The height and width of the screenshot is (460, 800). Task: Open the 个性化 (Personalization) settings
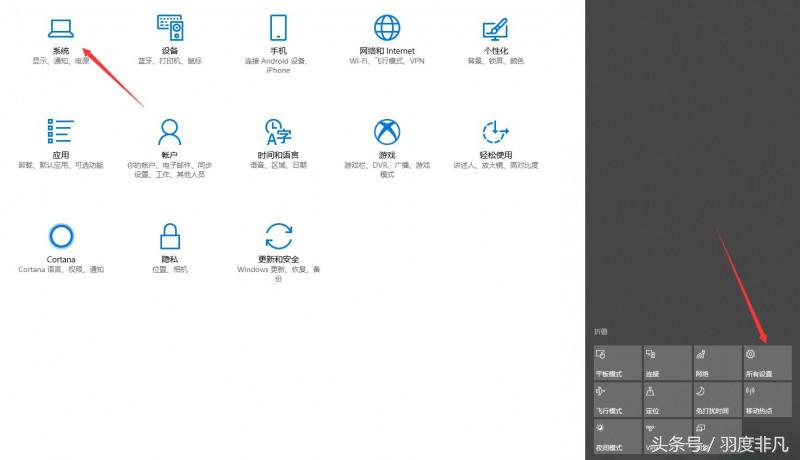click(495, 41)
